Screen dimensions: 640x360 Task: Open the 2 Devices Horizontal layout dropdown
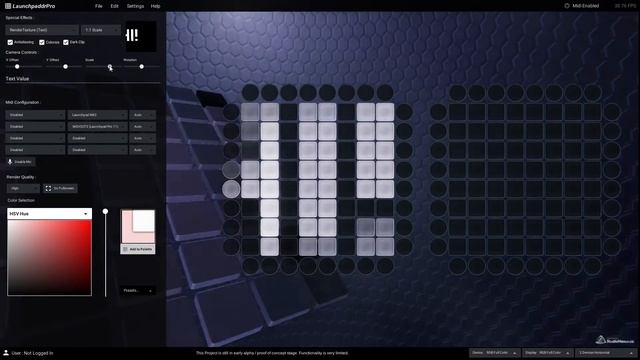click(607, 353)
